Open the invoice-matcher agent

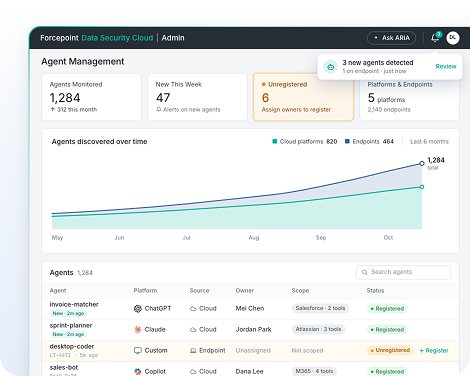(74, 304)
